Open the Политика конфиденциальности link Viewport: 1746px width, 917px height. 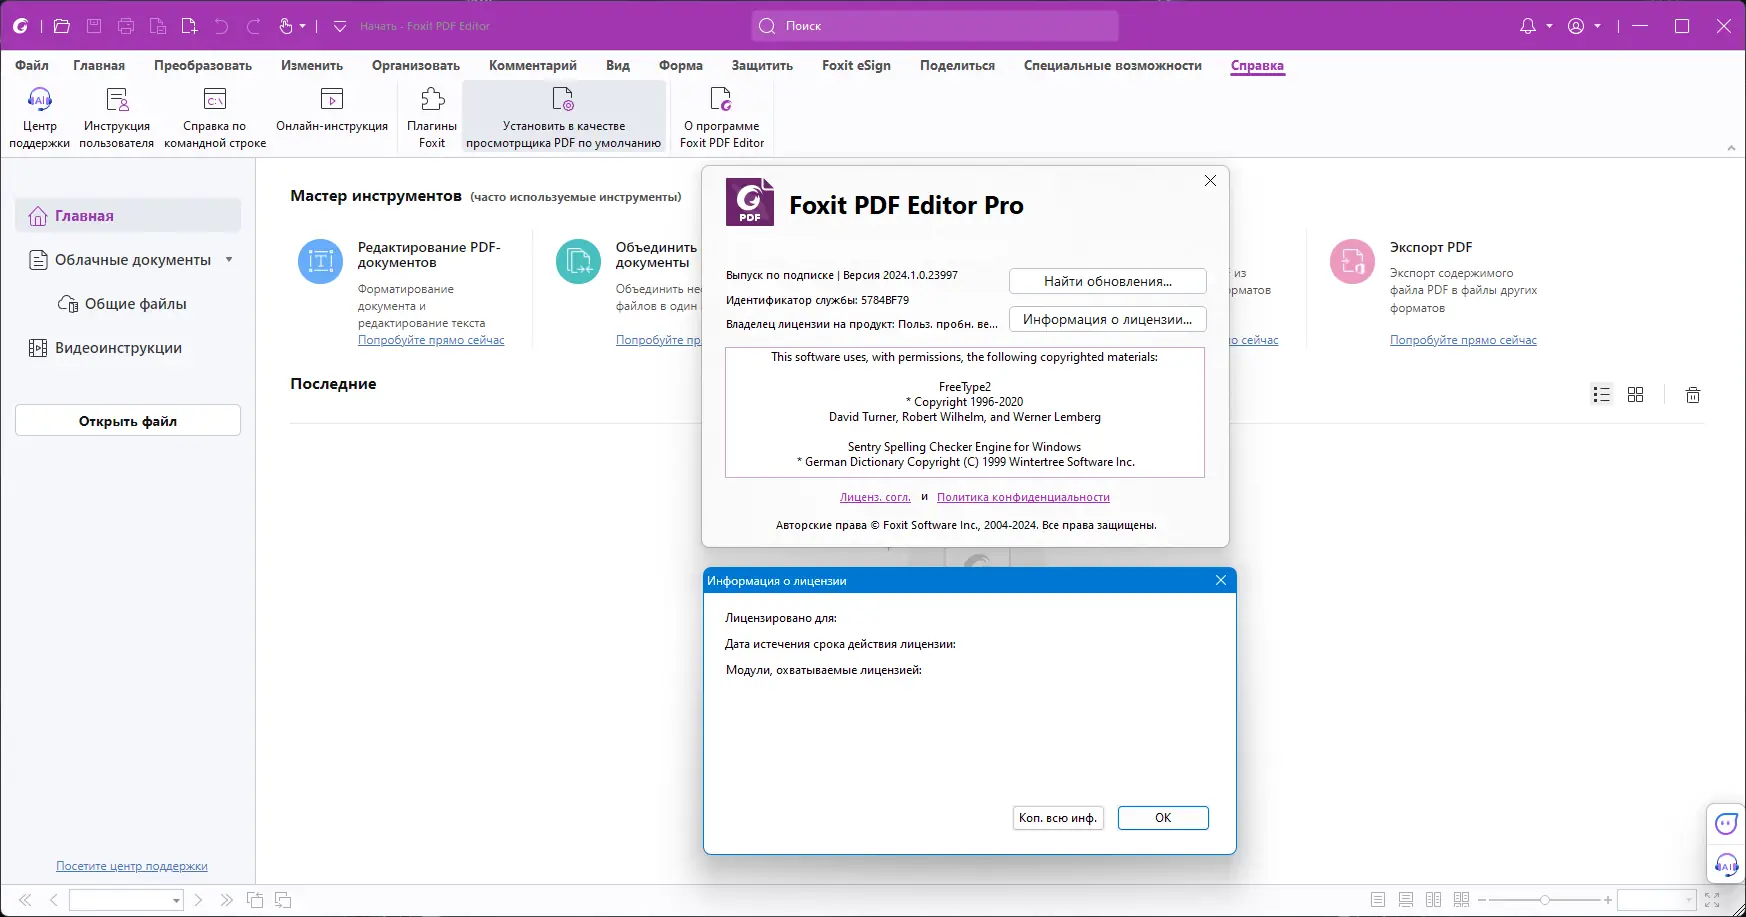click(x=1023, y=497)
